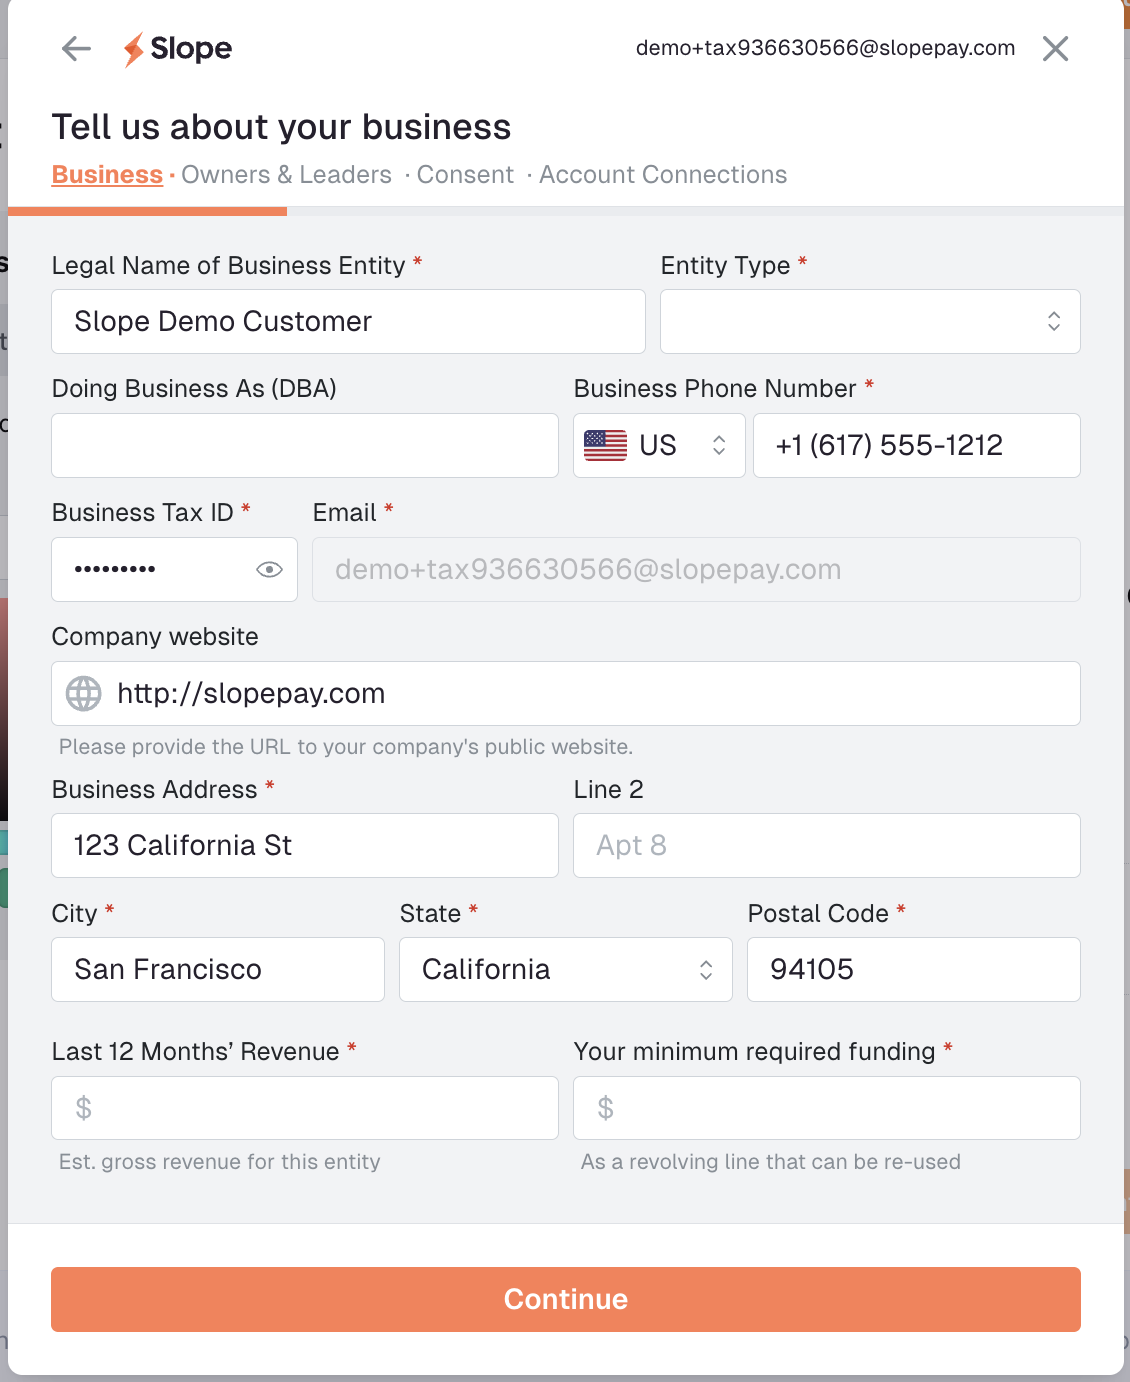Select the Business step tab
This screenshot has height=1382, width=1130.
107,175
